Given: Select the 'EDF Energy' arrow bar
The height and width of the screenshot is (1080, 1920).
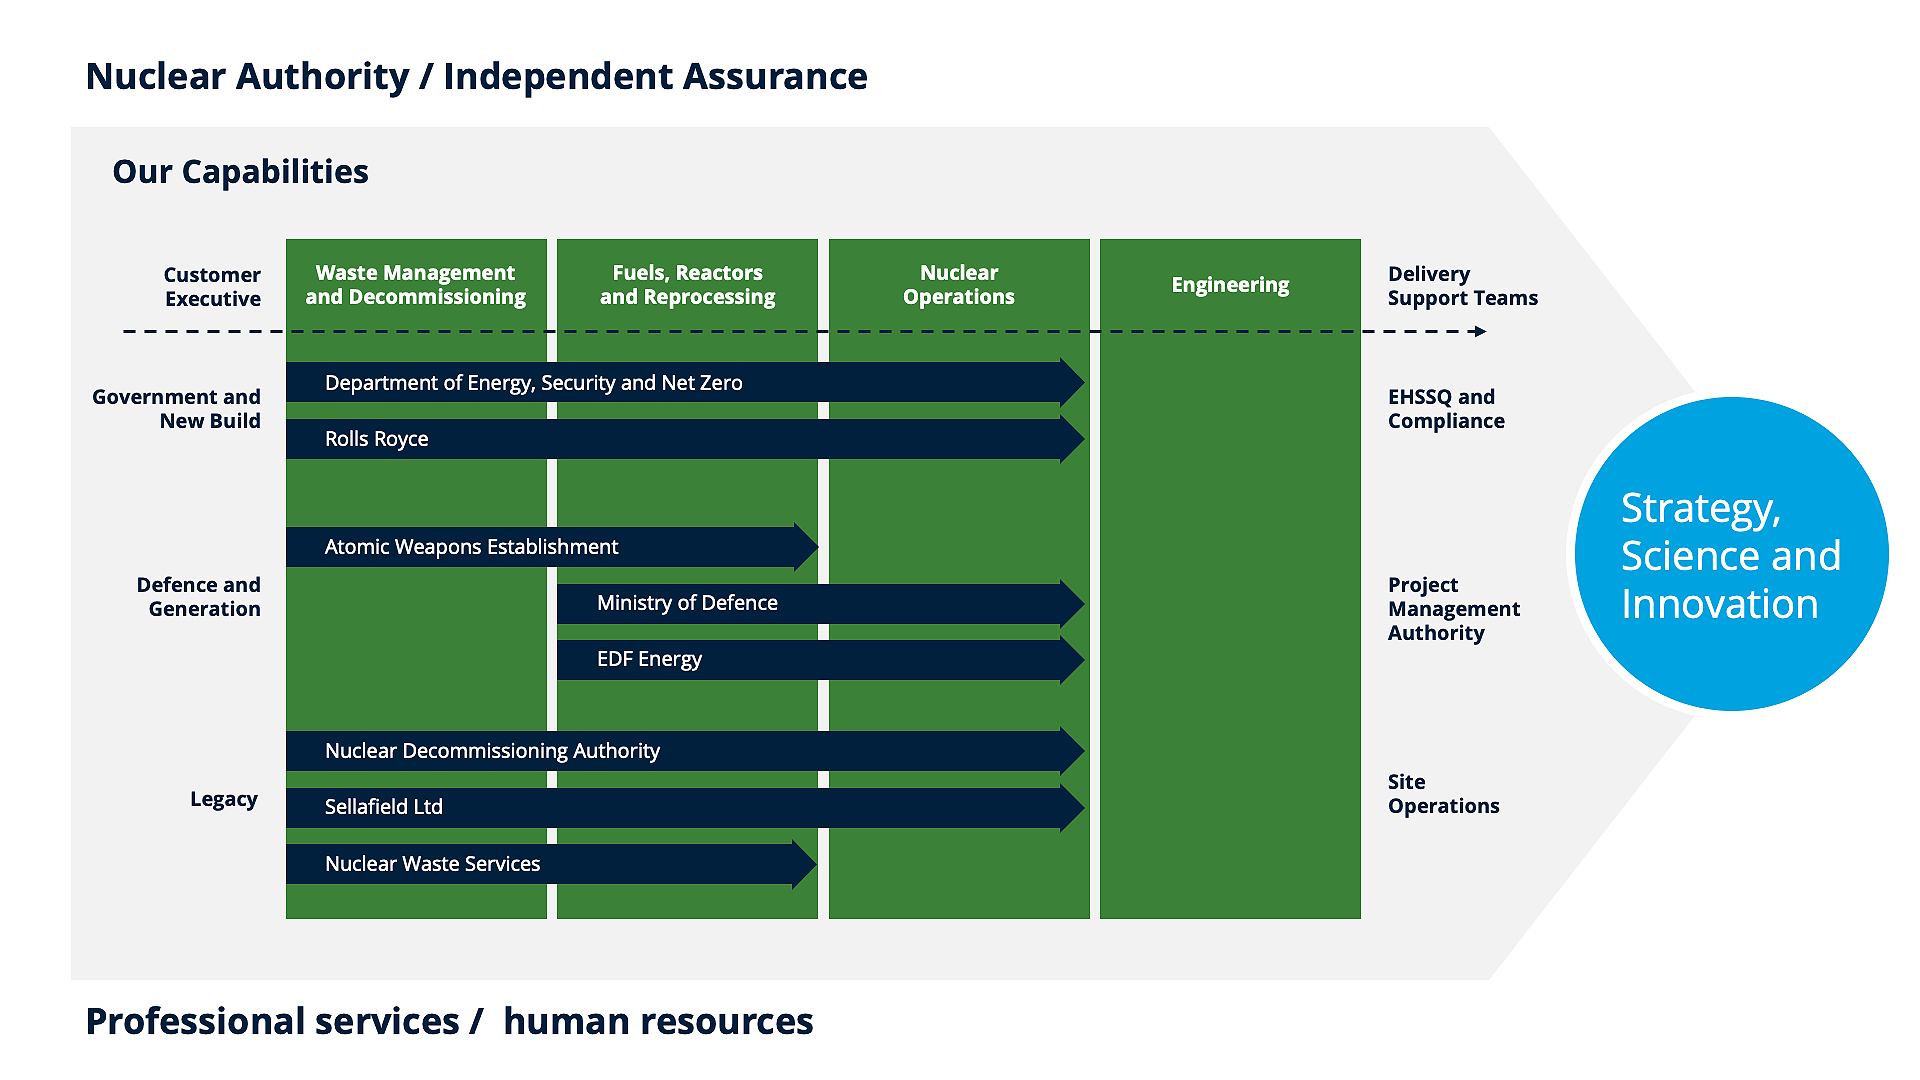Looking at the screenshot, I should coord(821,659).
